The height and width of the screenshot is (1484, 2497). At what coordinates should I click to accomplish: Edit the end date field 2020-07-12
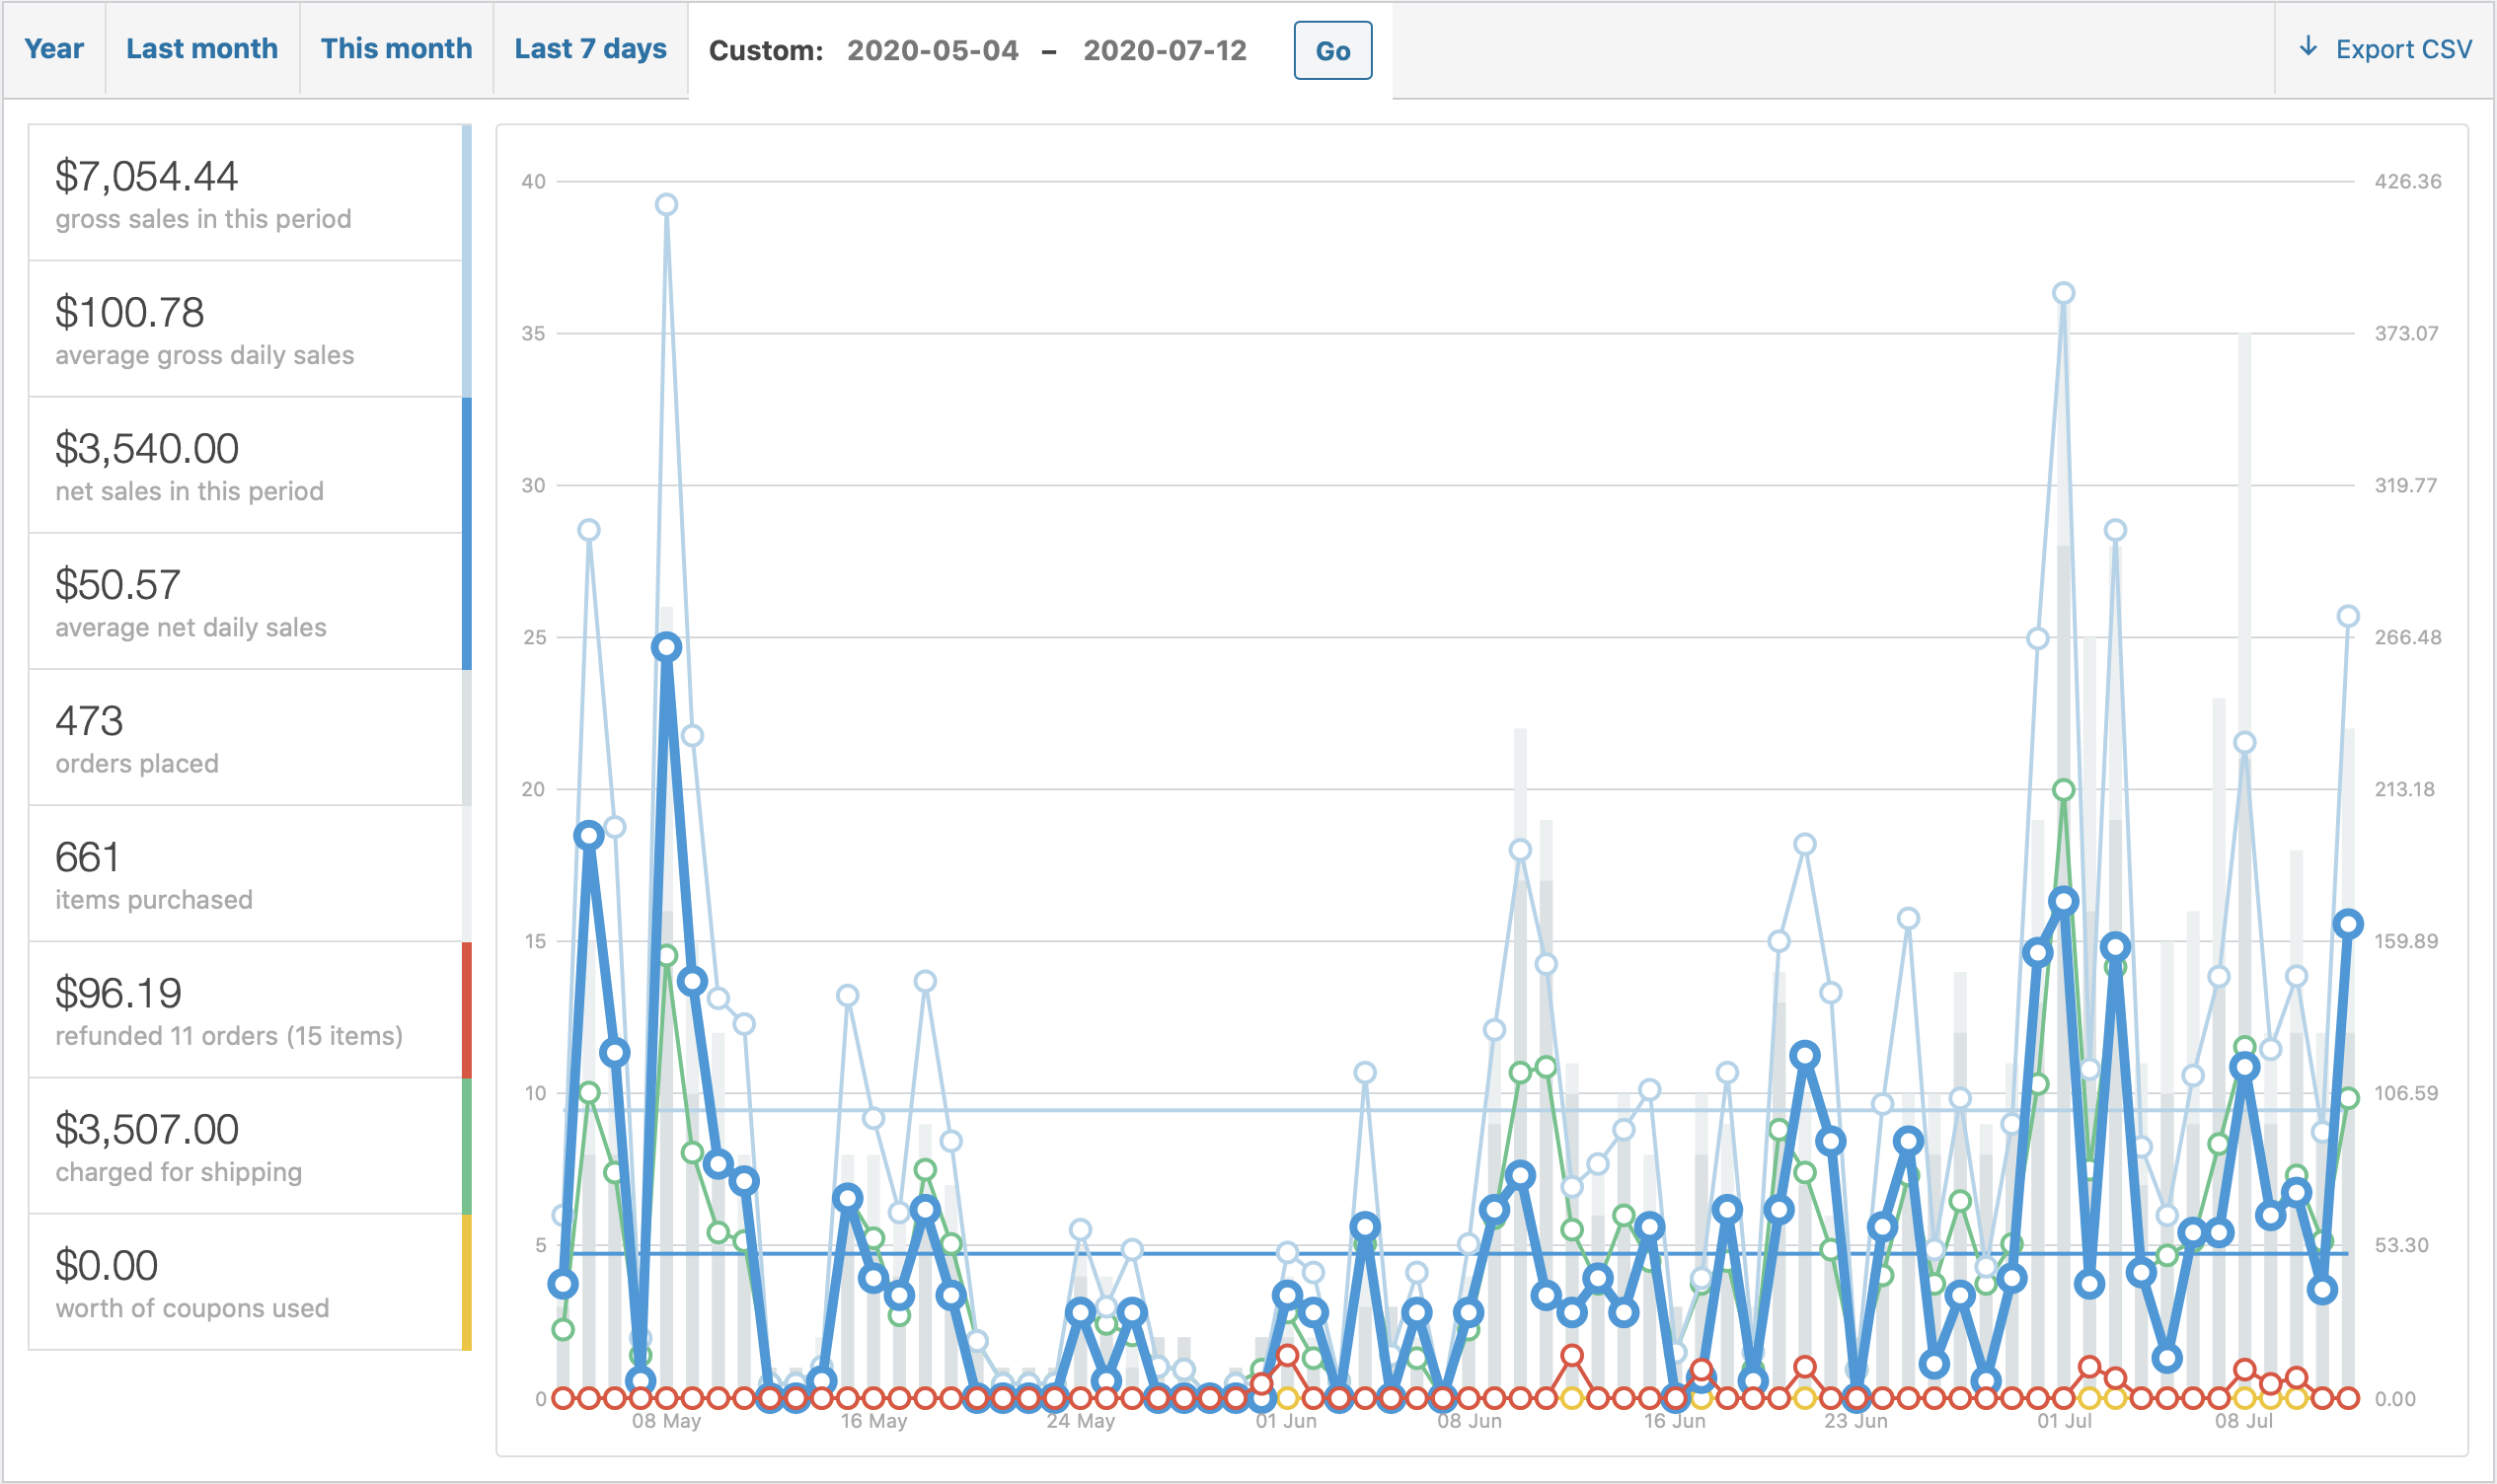pyautogui.click(x=1164, y=51)
